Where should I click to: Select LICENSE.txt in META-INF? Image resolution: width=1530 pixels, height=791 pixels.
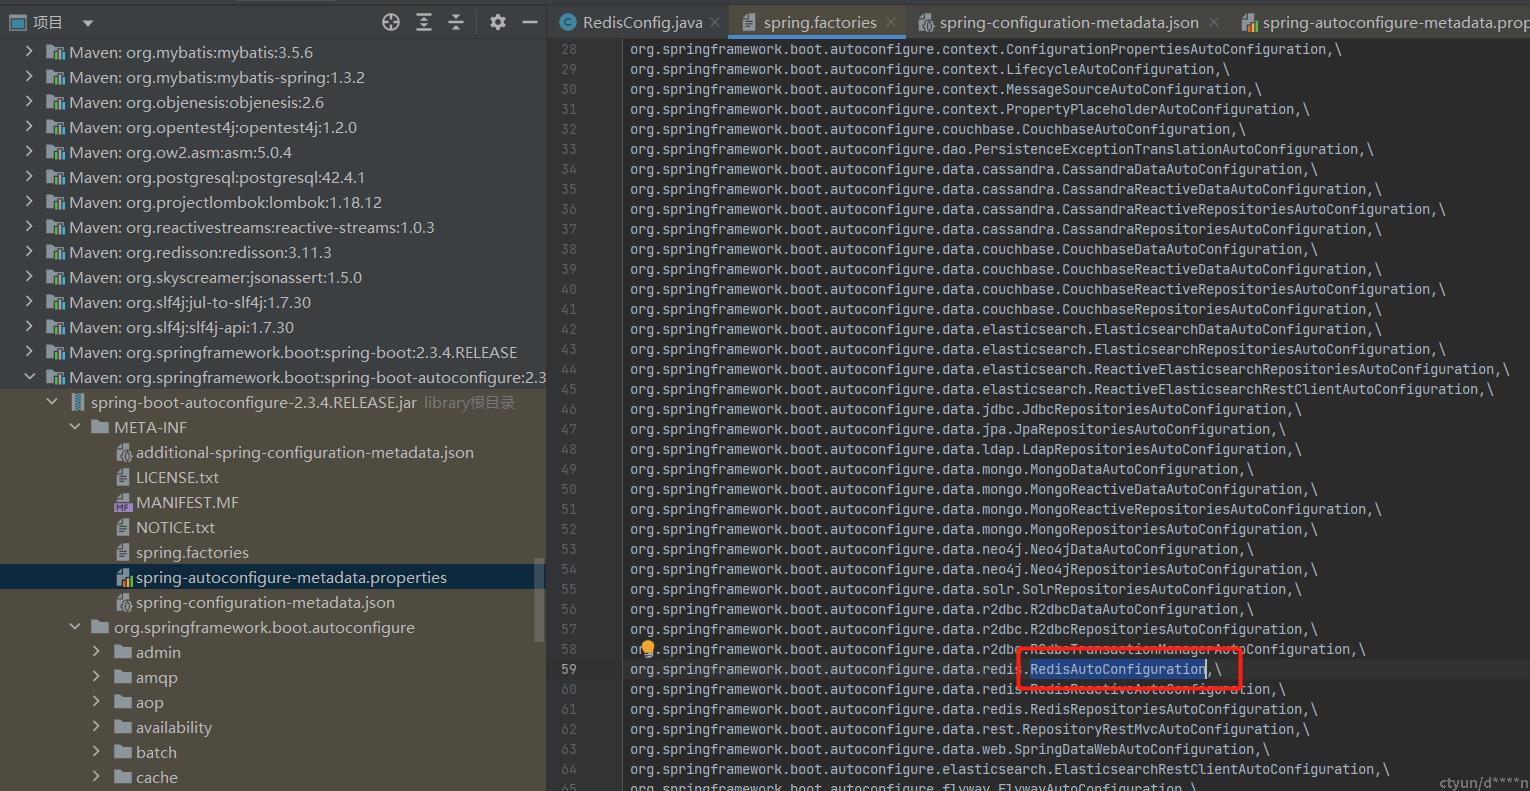pos(177,477)
